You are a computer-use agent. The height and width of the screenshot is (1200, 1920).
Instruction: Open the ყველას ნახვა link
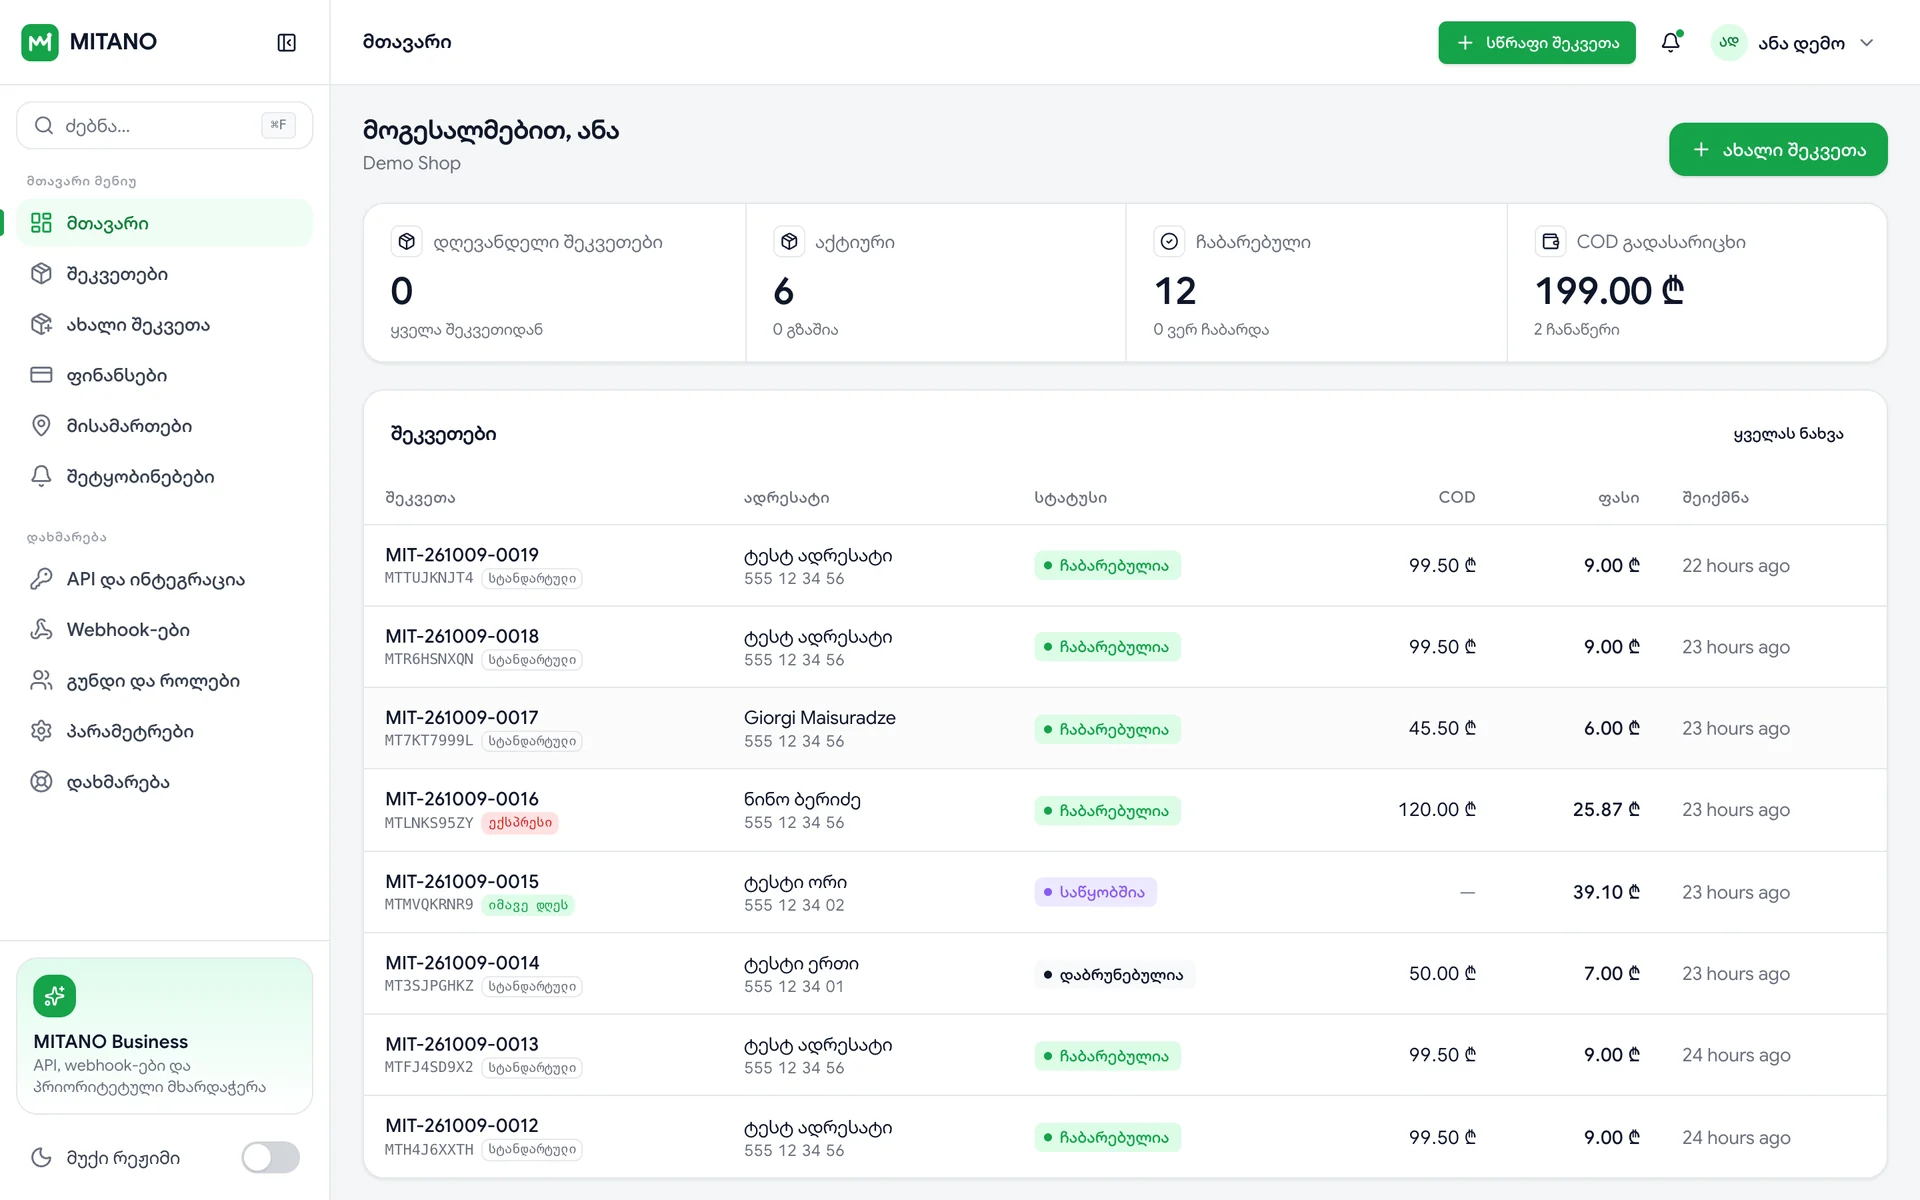click(x=1788, y=434)
